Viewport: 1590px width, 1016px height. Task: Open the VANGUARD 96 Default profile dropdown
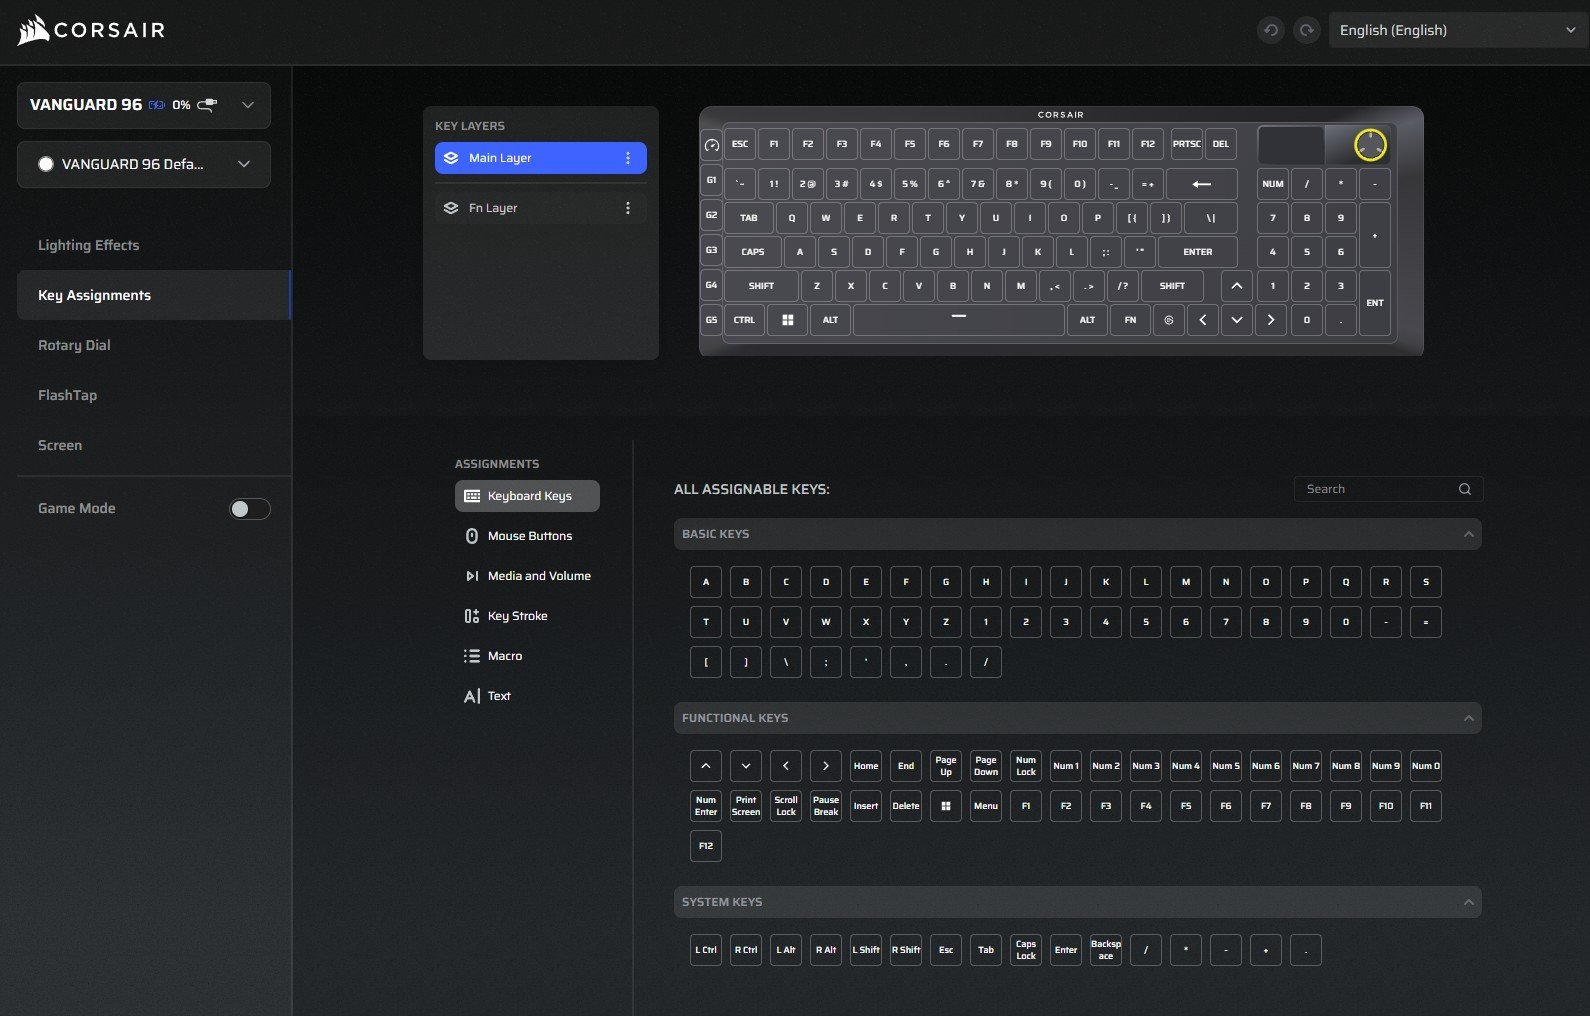tap(144, 164)
